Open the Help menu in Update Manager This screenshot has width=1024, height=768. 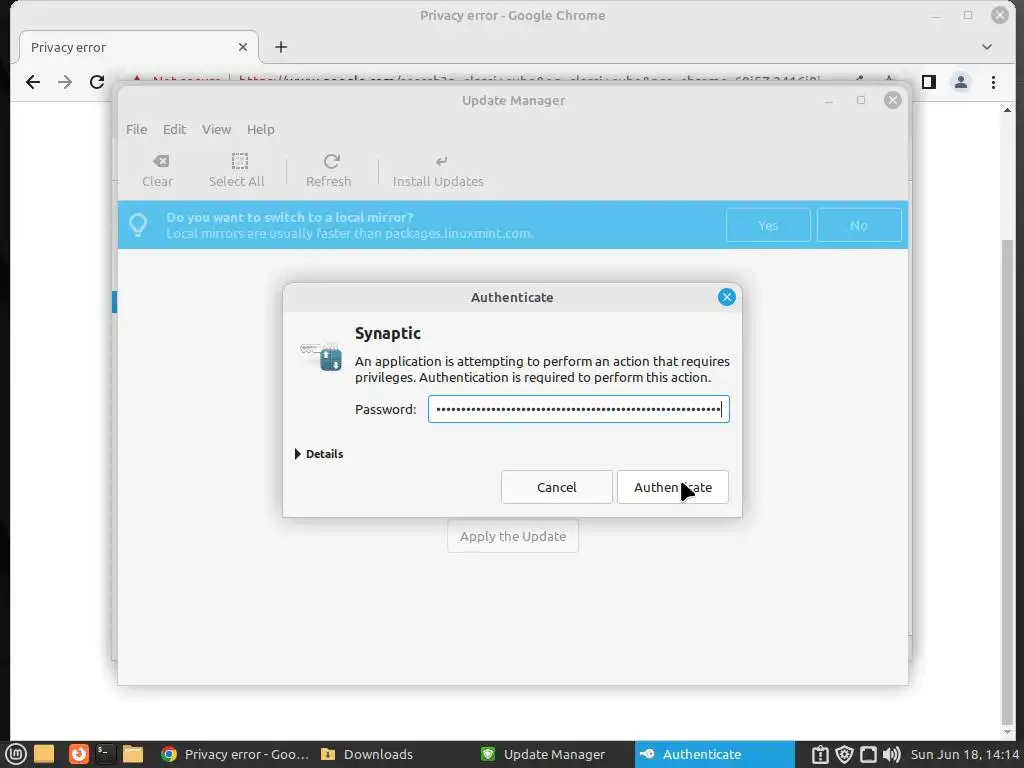[261, 129]
